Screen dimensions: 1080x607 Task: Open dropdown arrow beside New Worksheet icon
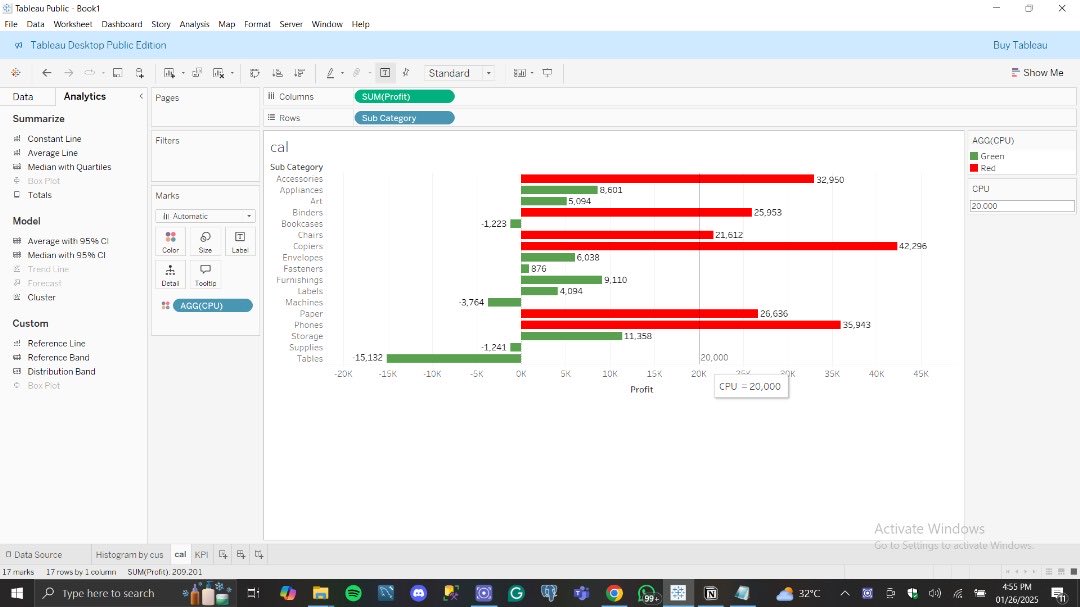[x=183, y=73]
